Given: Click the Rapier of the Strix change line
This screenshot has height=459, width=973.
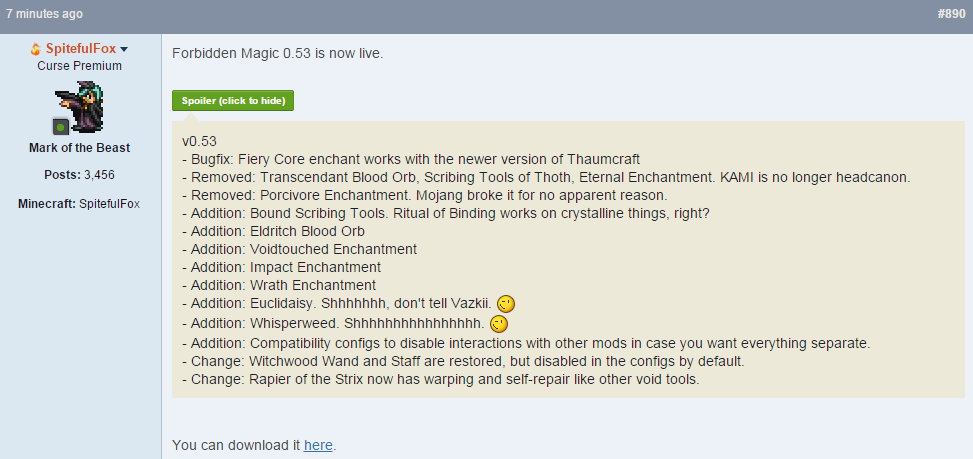Looking at the screenshot, I should coord(441,379).
